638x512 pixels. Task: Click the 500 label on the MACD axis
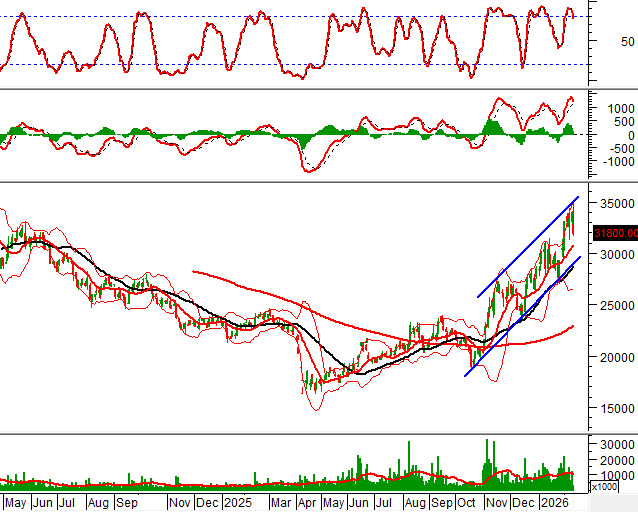click(623, 122)
